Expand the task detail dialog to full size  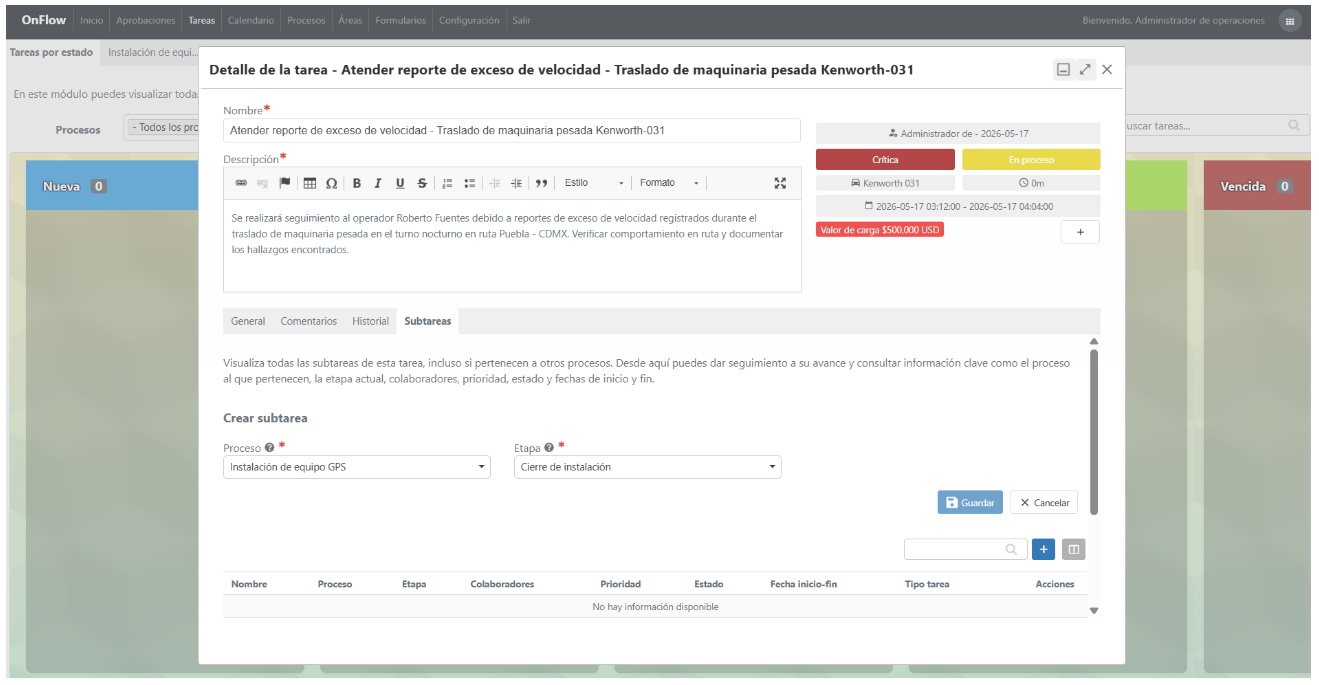click(1085, 70)
